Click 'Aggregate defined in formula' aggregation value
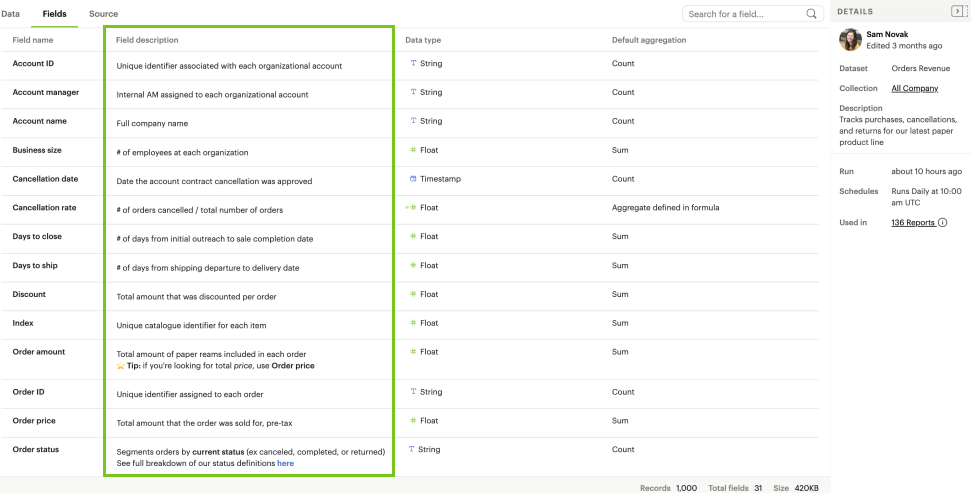 pyautogui.click(x=666, y=207)
